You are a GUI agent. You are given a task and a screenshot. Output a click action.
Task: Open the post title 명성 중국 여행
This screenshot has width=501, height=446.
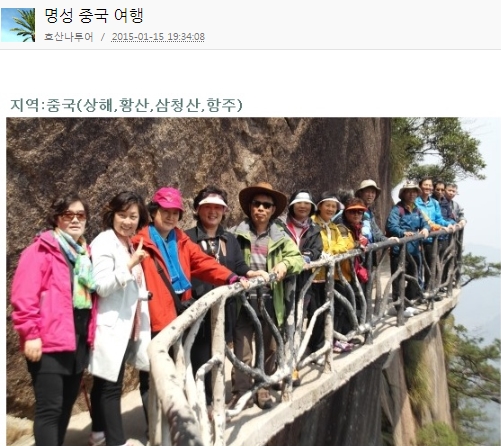94,16
